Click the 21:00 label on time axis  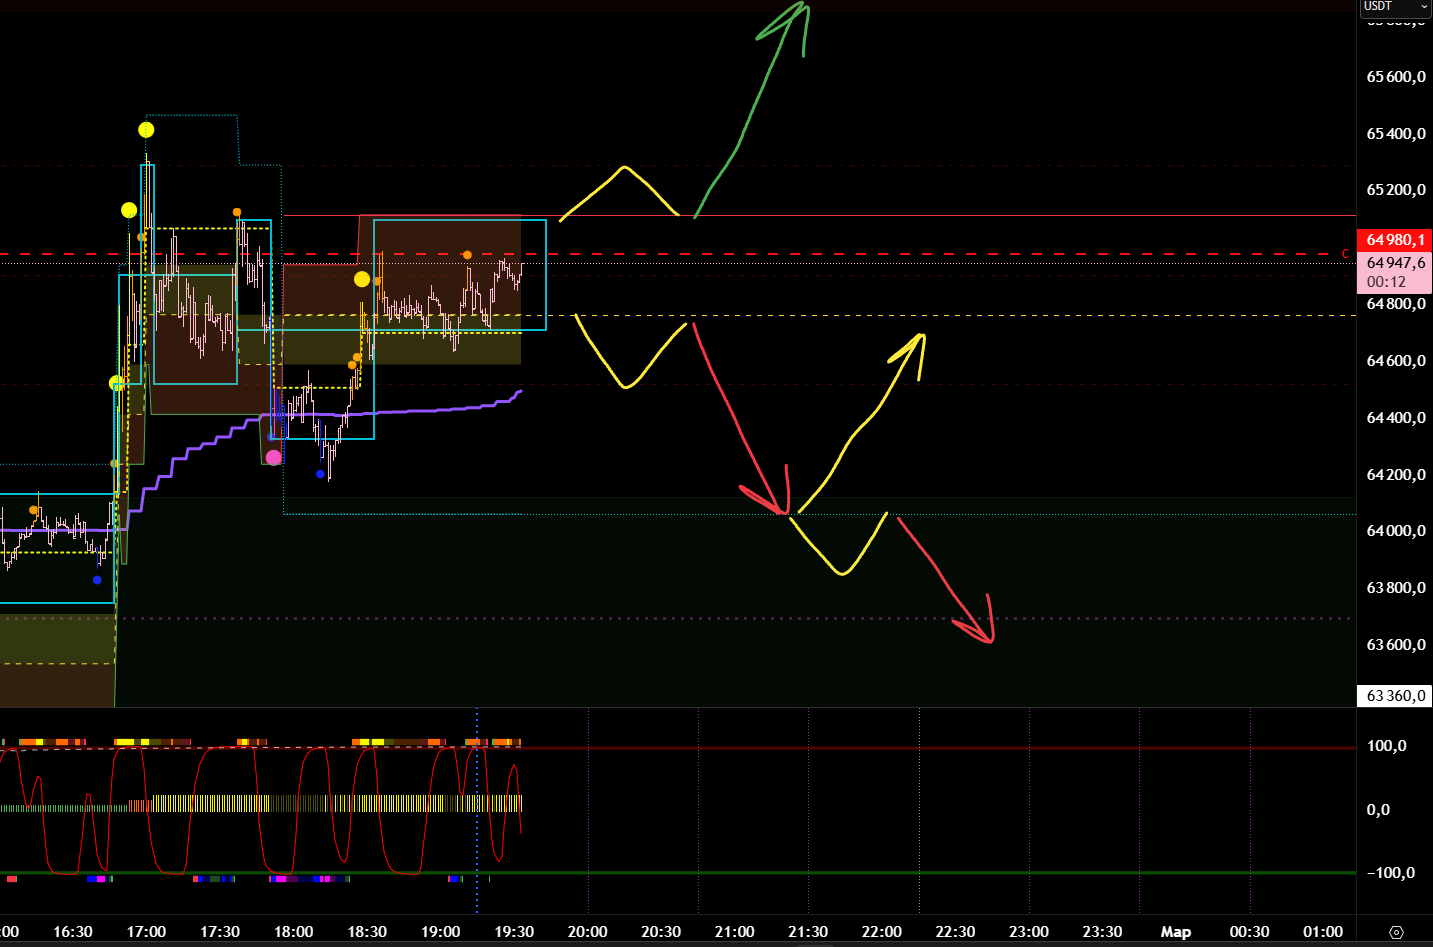734,932
